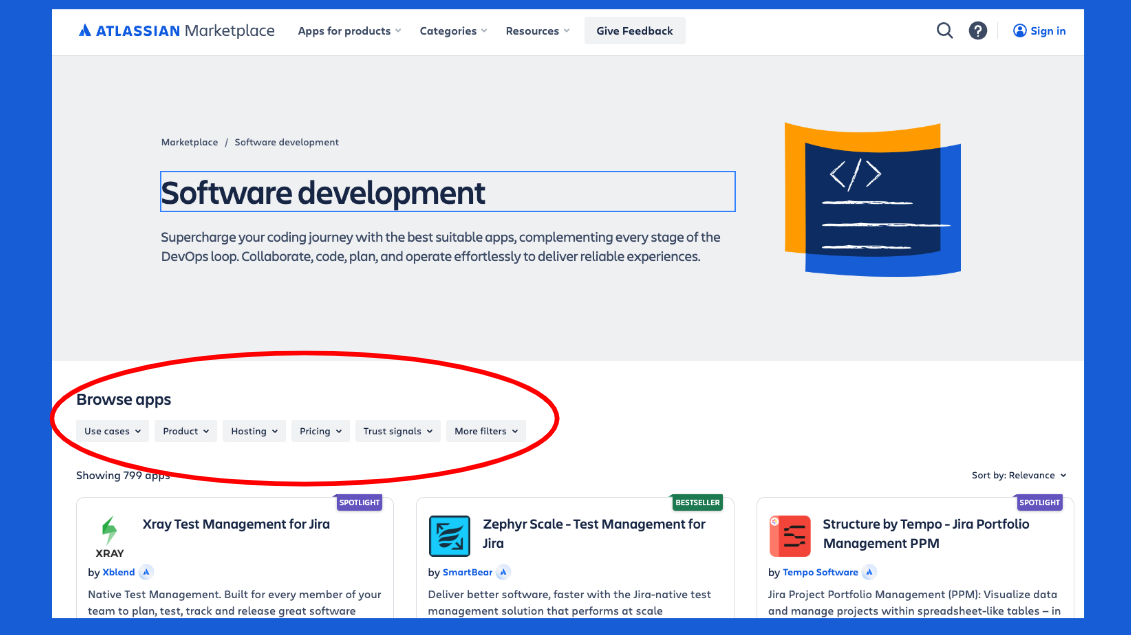Open the search magnifier icon
1131x635 pixels.
(x=944, y=30)
